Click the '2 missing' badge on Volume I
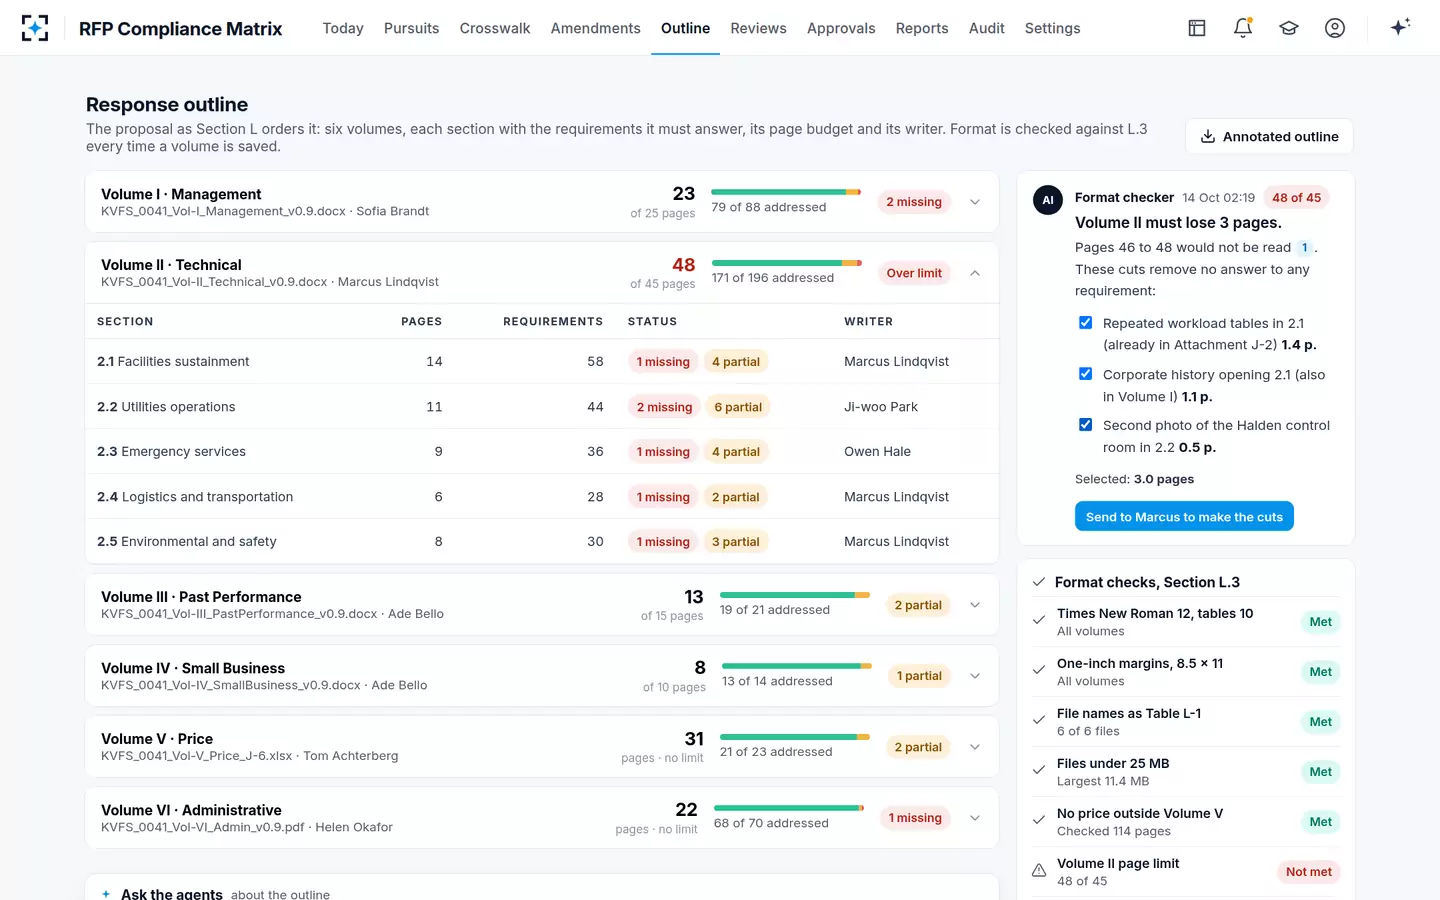Image resolution: width=1440 pixels, height=900 pixels. click(914, 202)
